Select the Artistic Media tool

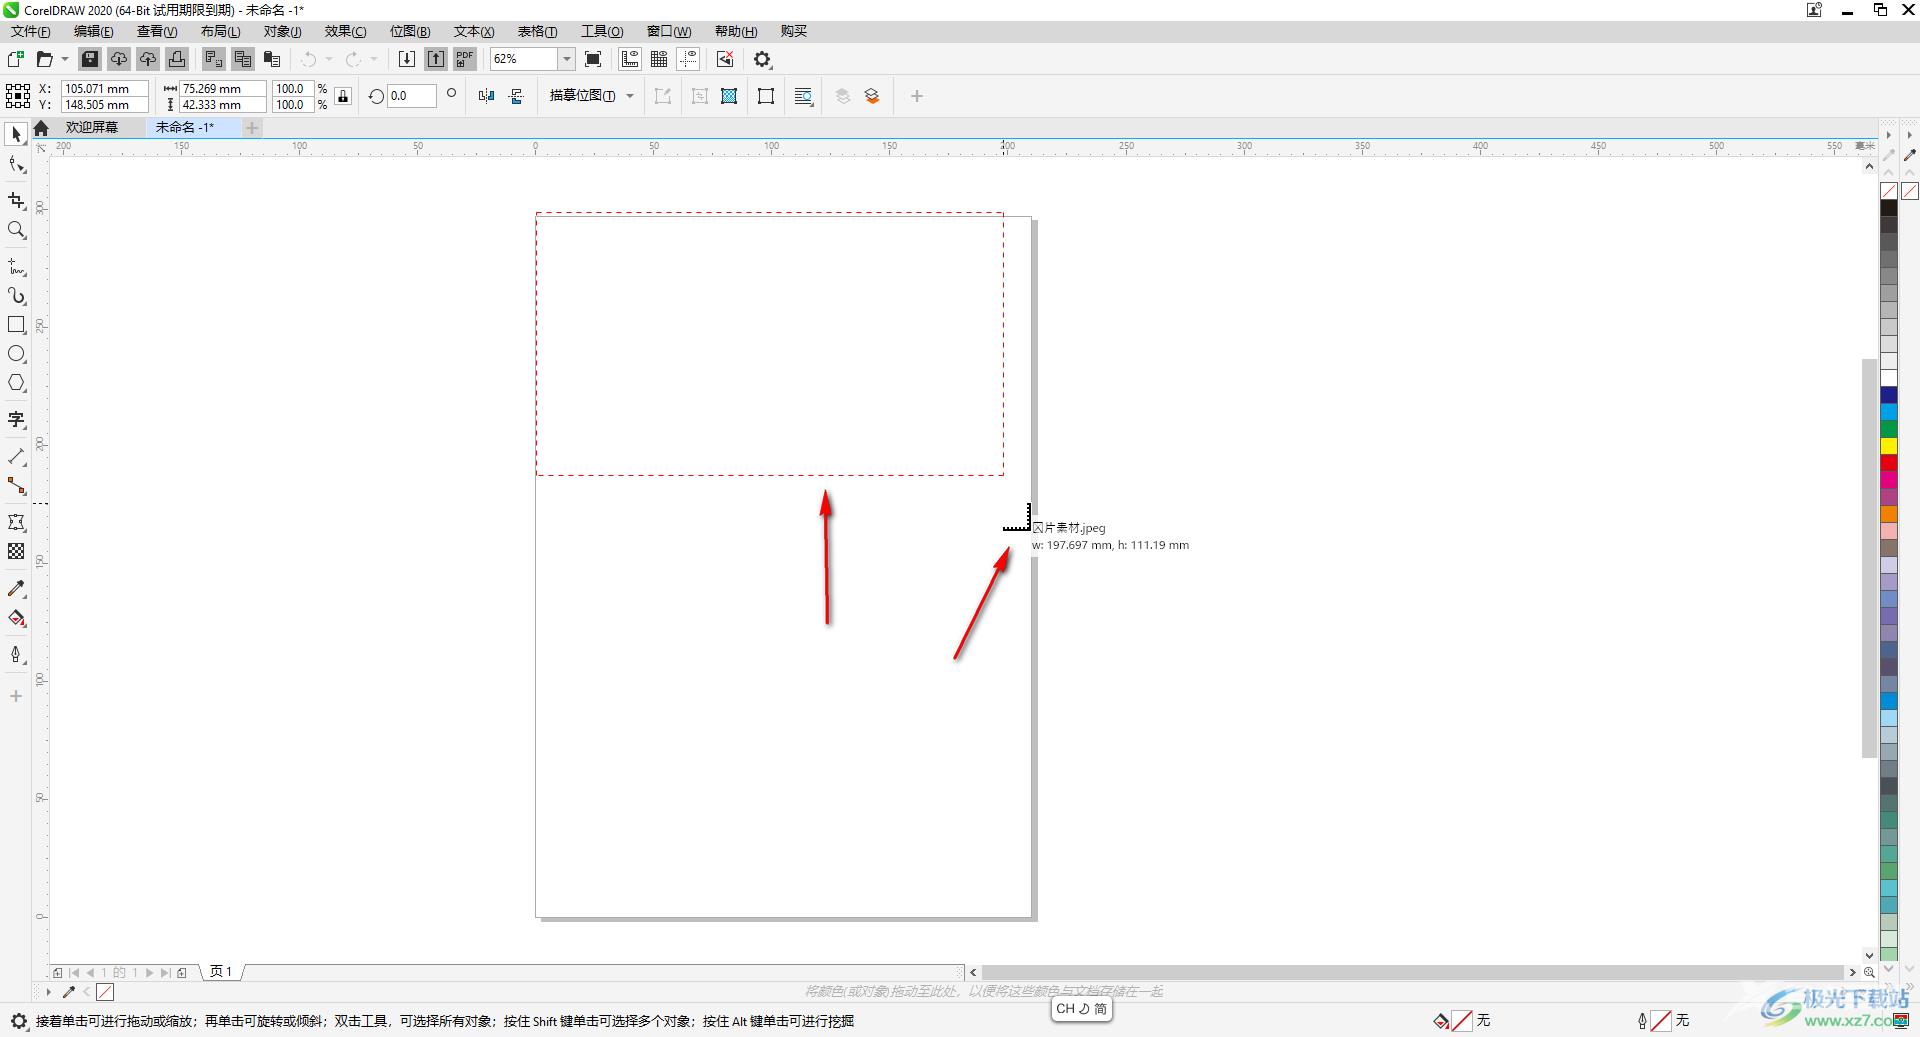click(16, 296)
